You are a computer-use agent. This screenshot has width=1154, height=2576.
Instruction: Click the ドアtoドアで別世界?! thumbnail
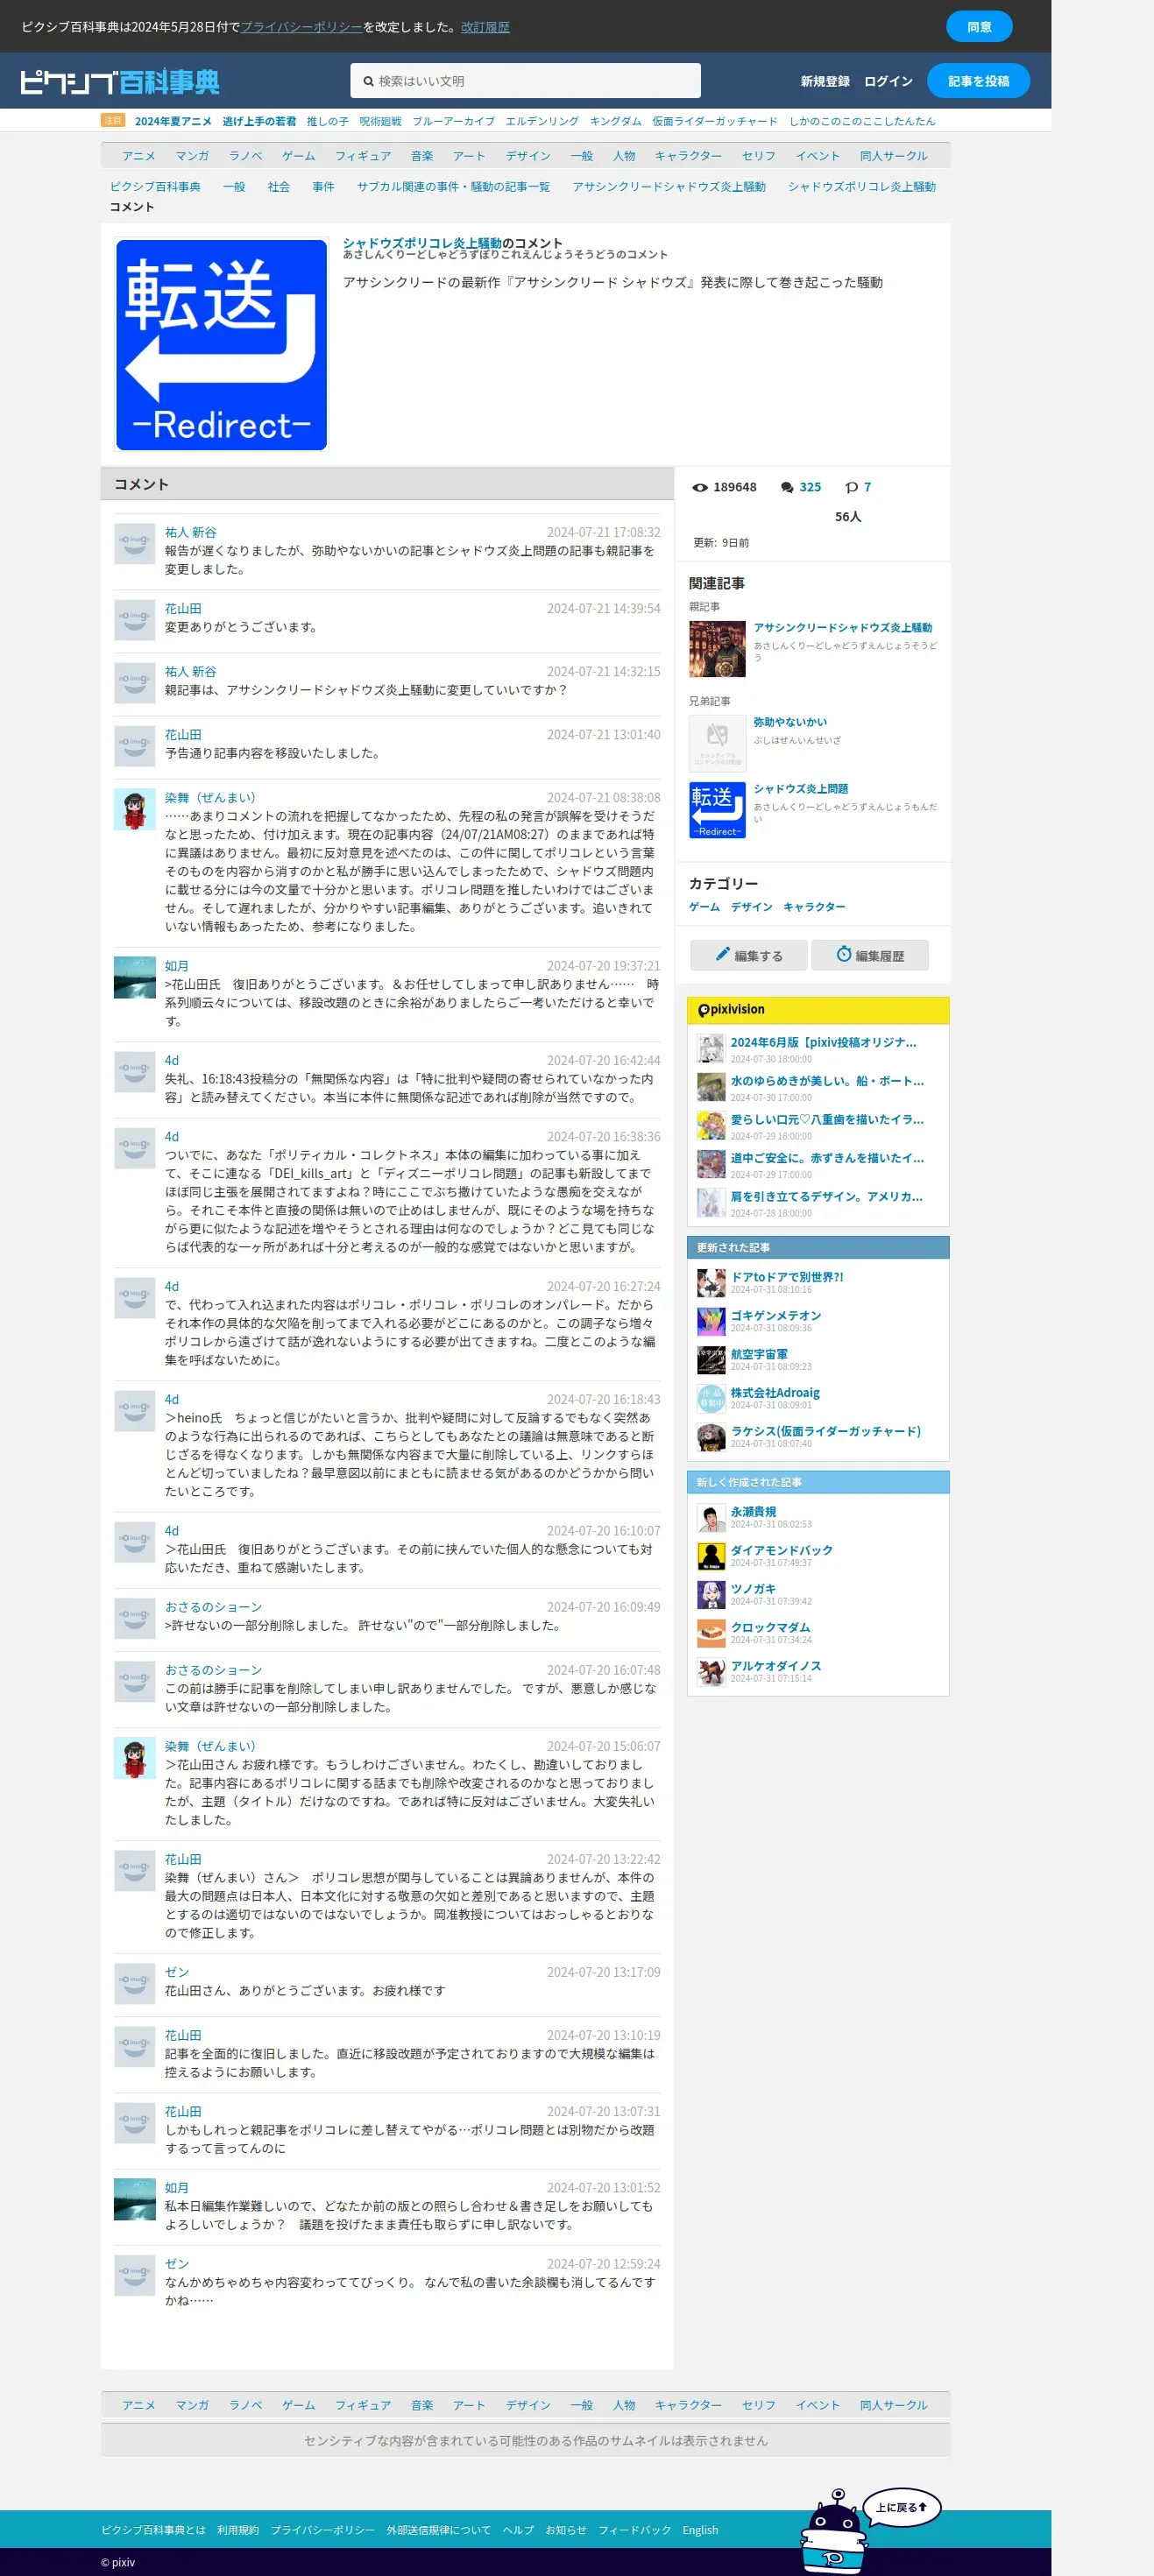click(711, 1283)
